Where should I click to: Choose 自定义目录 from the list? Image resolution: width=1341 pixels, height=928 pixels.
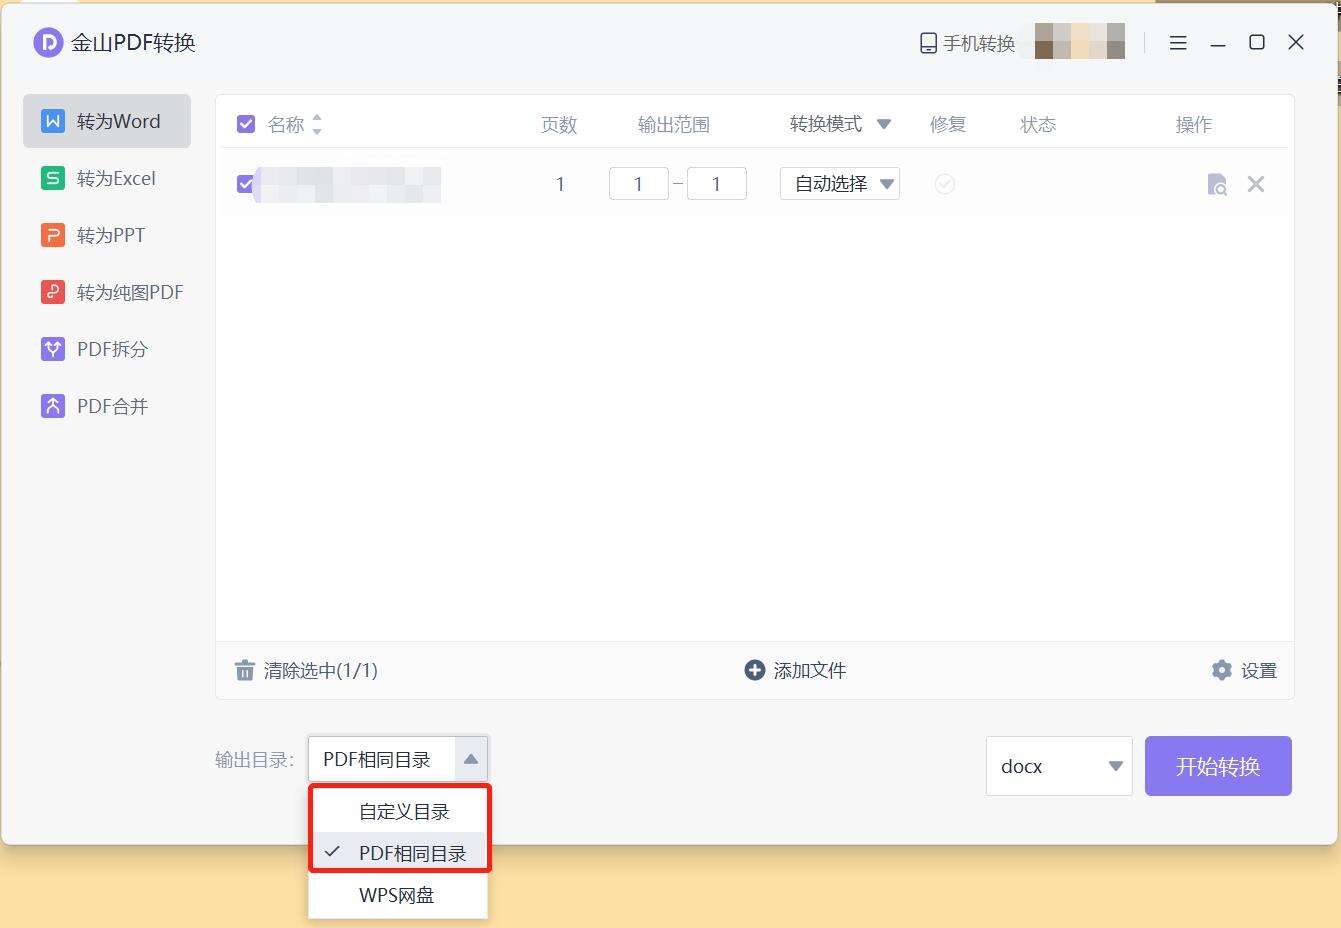tap(398, 811)
